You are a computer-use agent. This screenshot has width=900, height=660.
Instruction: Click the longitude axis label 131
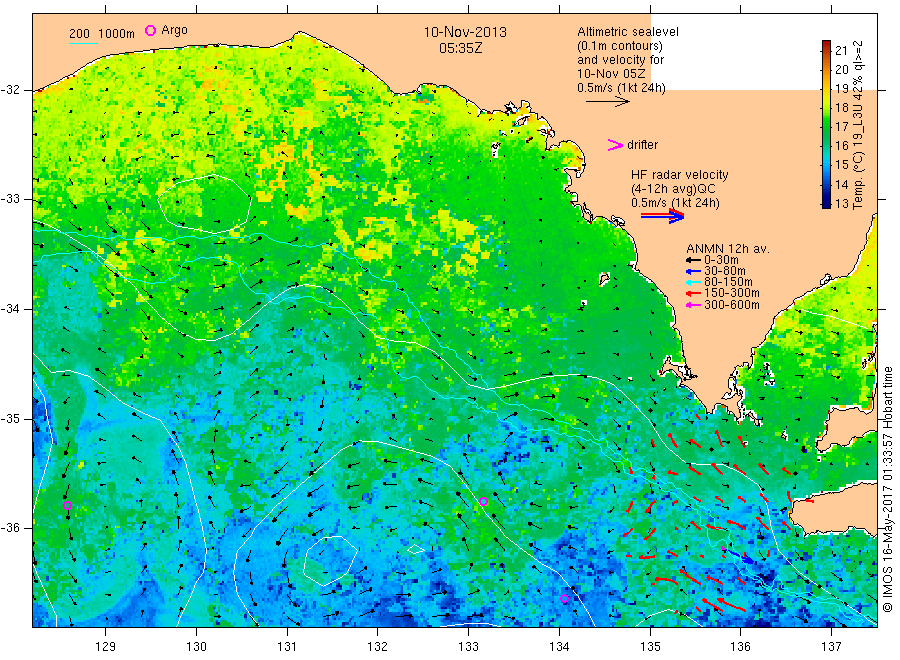[287, 646]
